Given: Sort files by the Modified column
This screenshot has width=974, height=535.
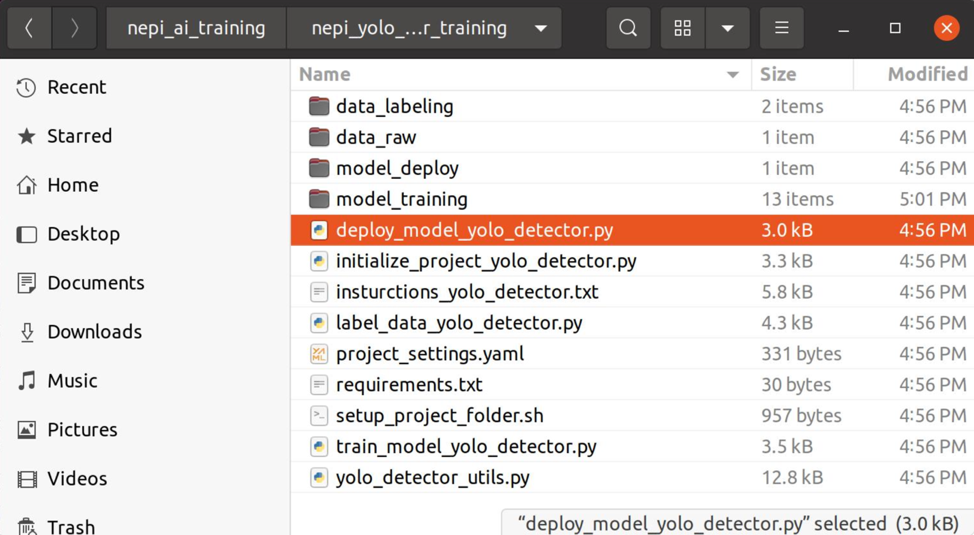Looking at the screenshot, I should pyautogui.click(x=926, y=74).
